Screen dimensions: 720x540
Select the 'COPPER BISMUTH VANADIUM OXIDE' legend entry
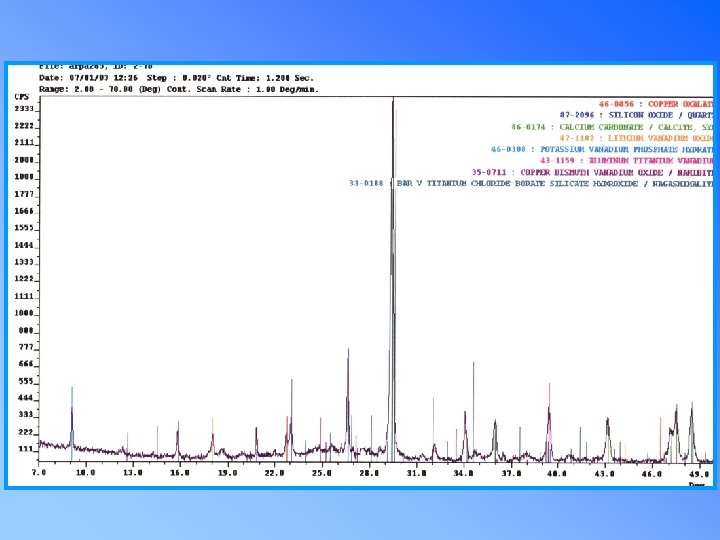[x=592, y=173]
